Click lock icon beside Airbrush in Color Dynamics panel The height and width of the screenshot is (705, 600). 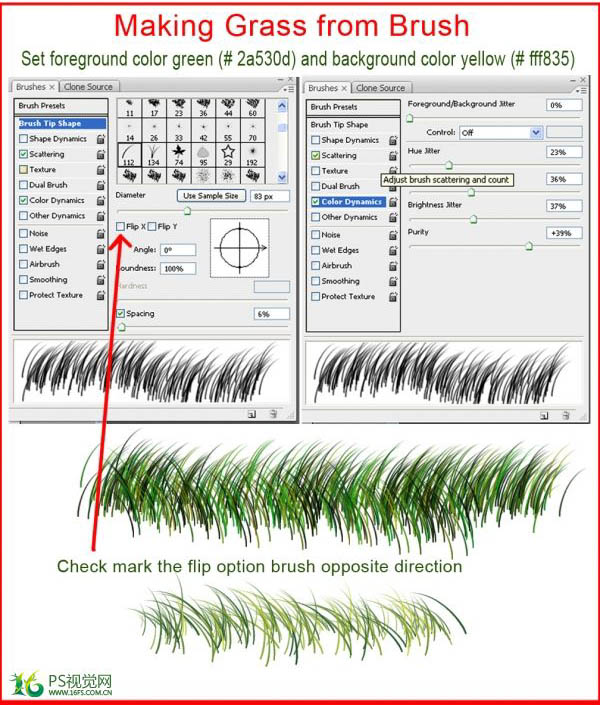[x=393, y=266]
